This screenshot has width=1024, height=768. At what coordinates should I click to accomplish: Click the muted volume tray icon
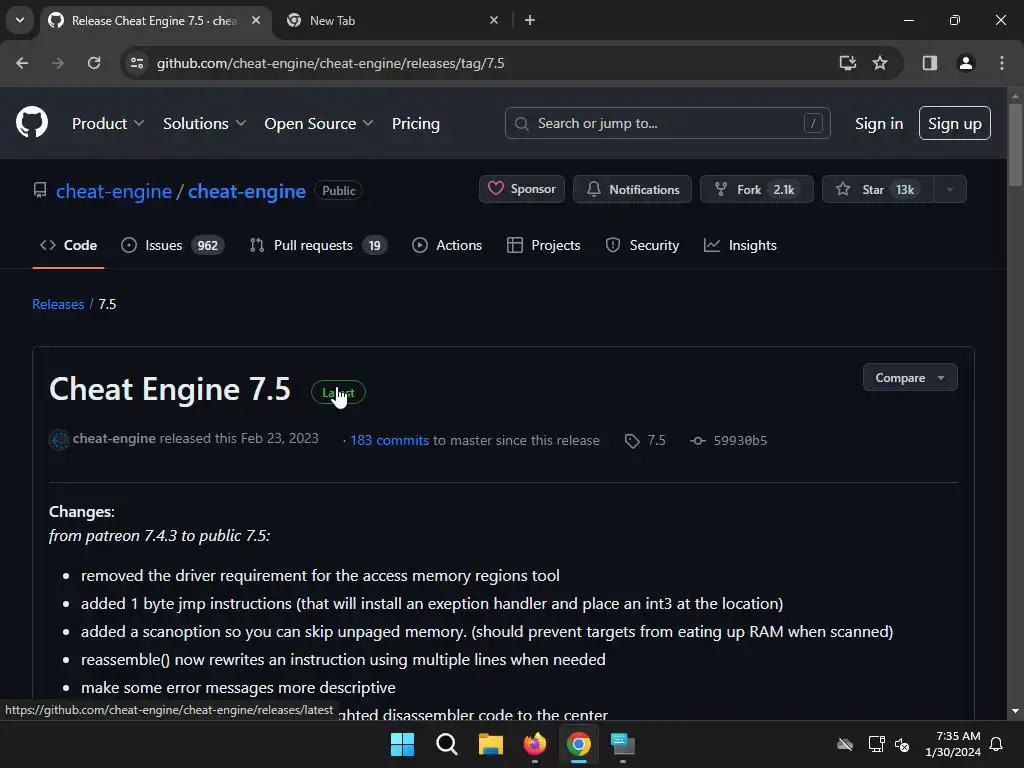pos(902,744)
